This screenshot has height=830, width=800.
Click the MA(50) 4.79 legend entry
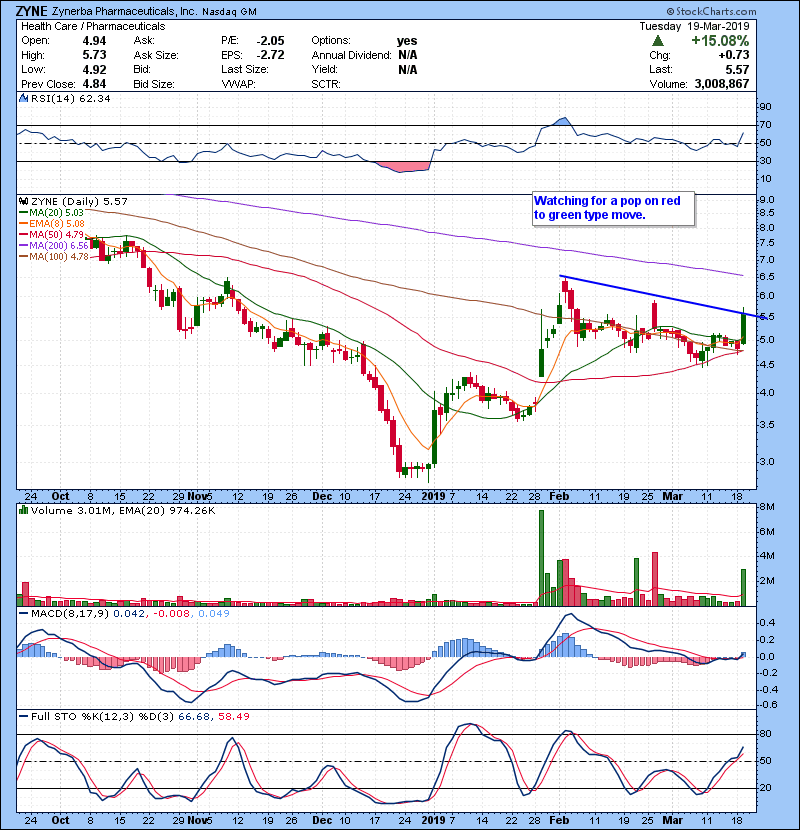pyautogui.click(x=51, y=234)
